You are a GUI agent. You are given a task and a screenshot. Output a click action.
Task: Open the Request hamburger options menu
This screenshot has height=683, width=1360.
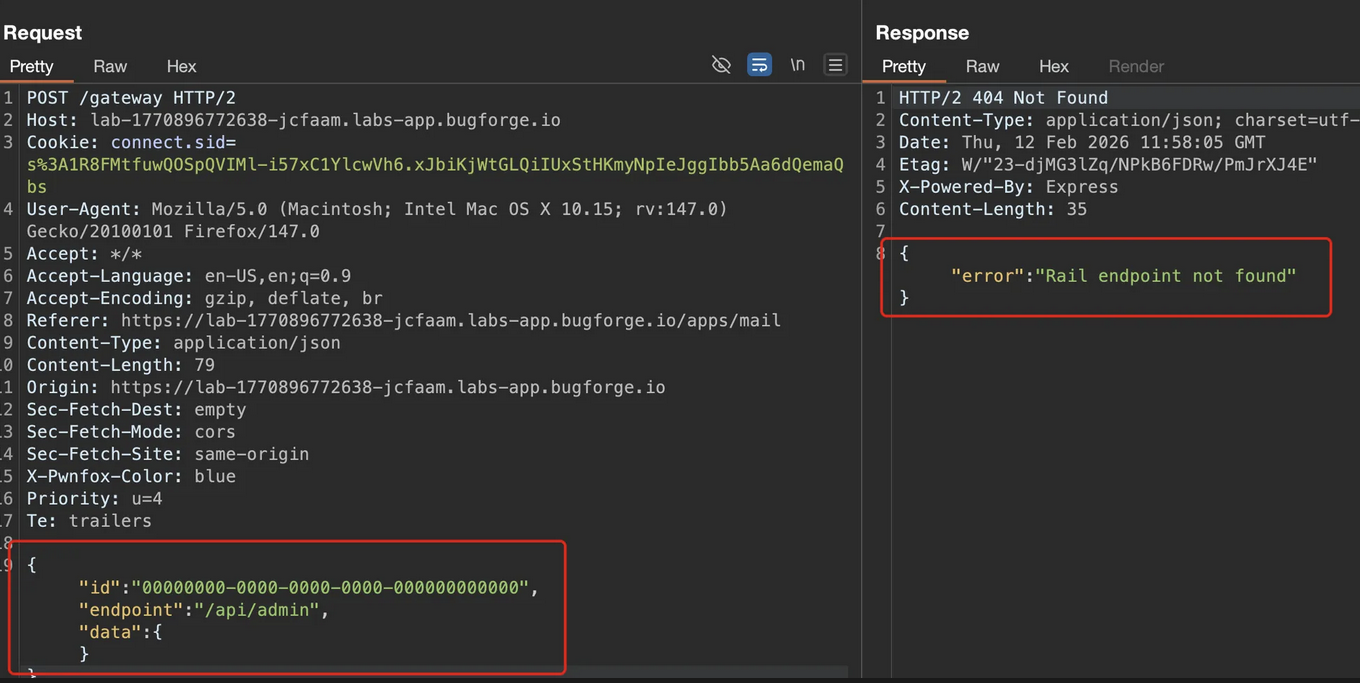click(835, 65)
